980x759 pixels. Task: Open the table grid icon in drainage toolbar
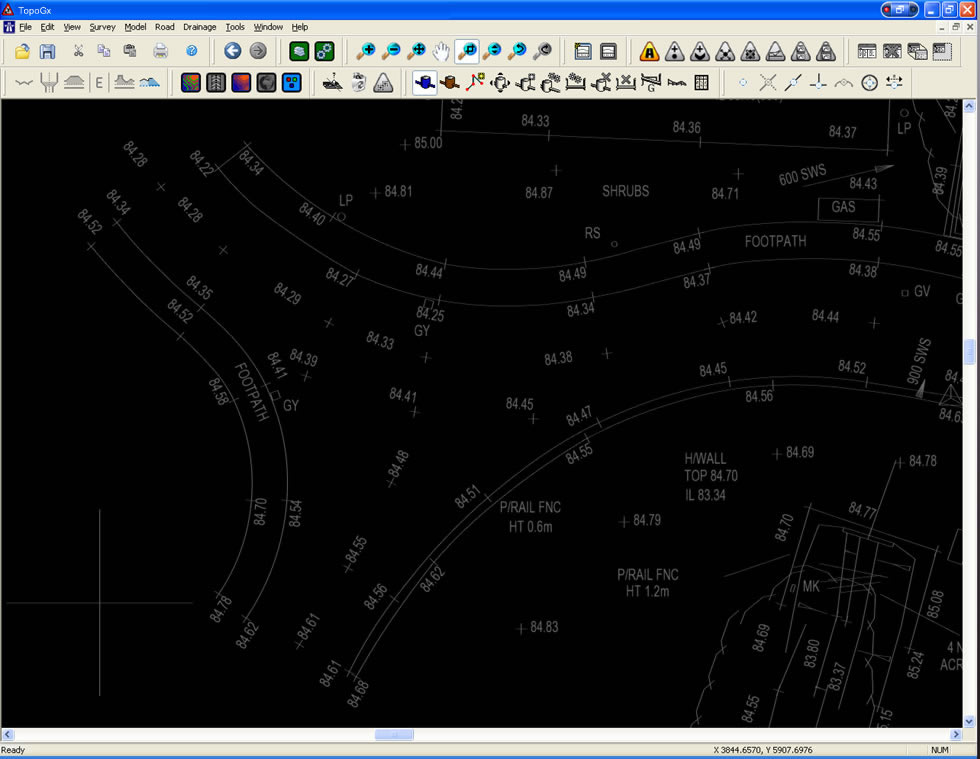click(x=702, y=83)
